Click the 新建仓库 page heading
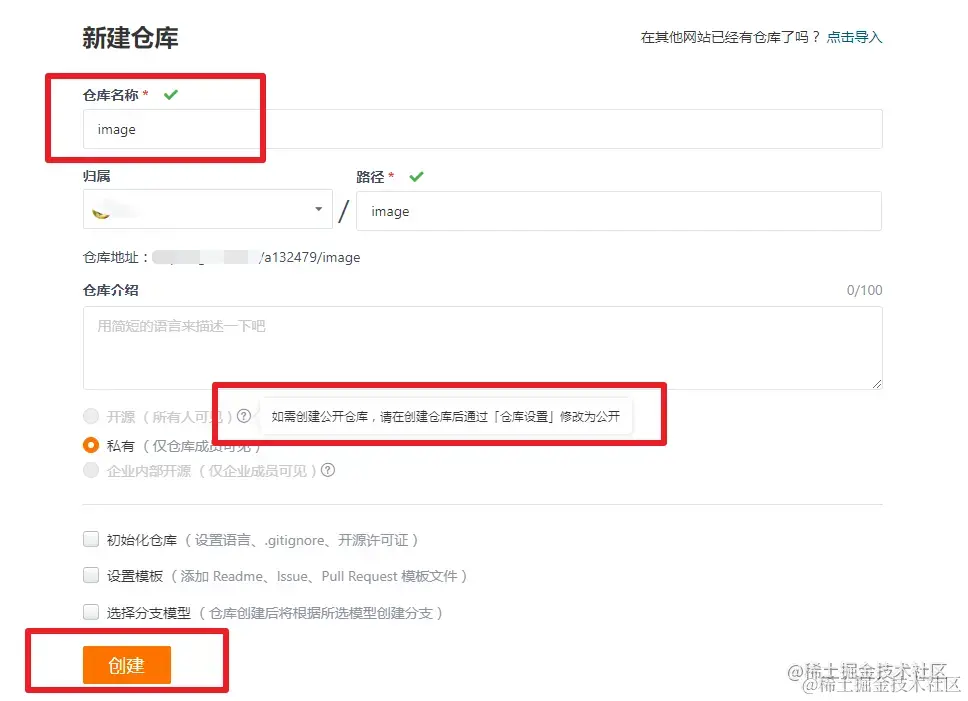 tap(130, 38)
